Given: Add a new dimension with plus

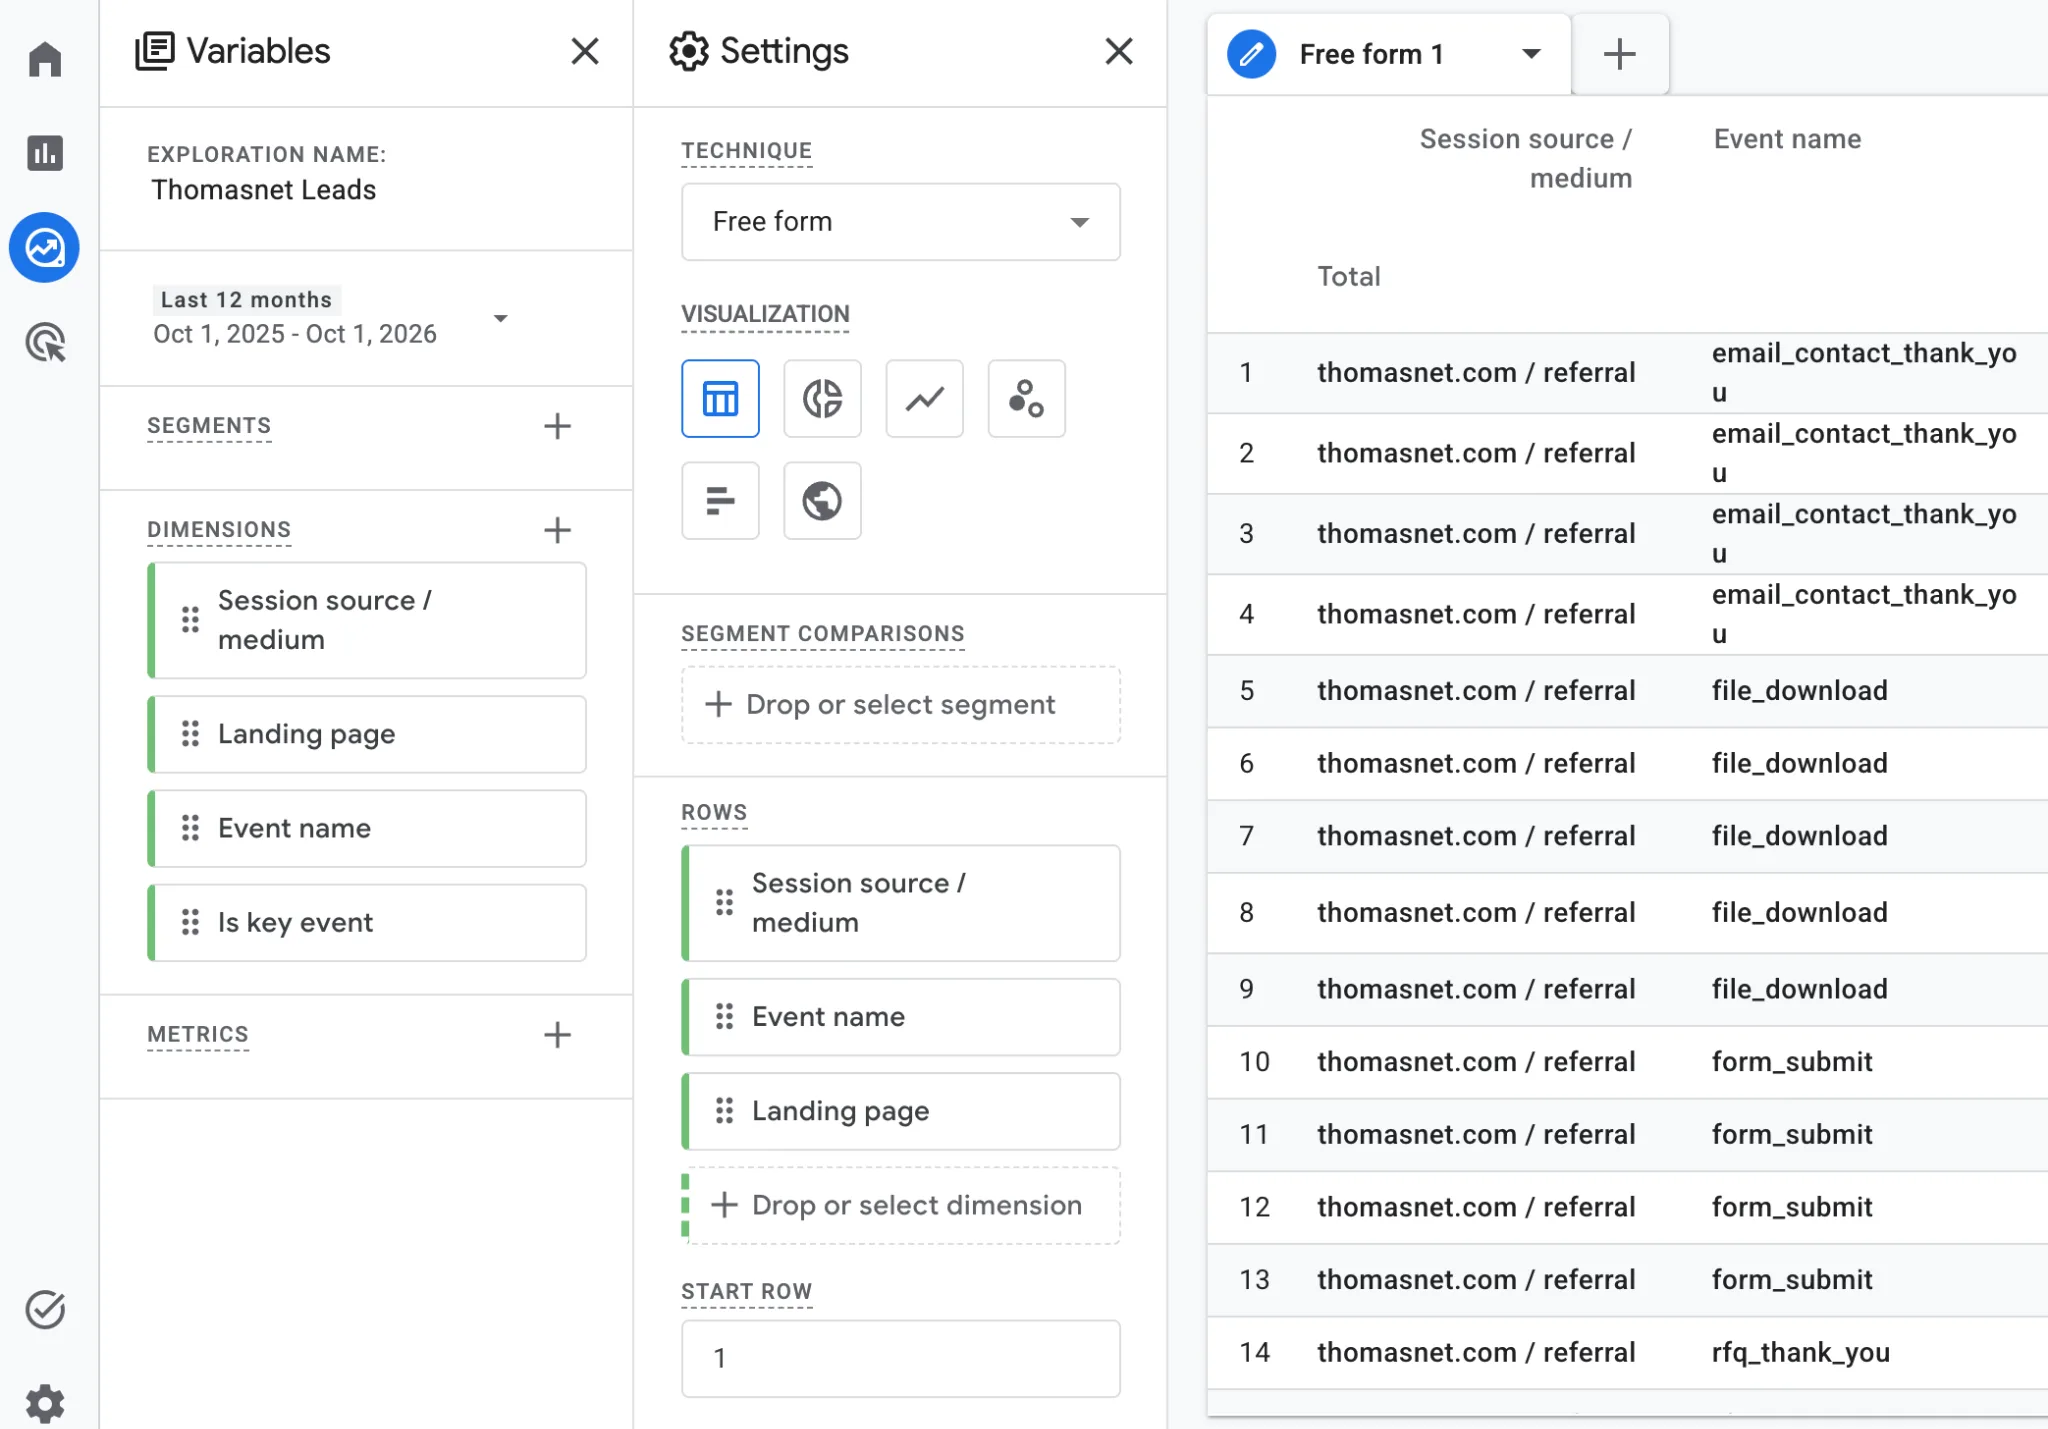Looking at the screenshot, I should tap(557, 530).
